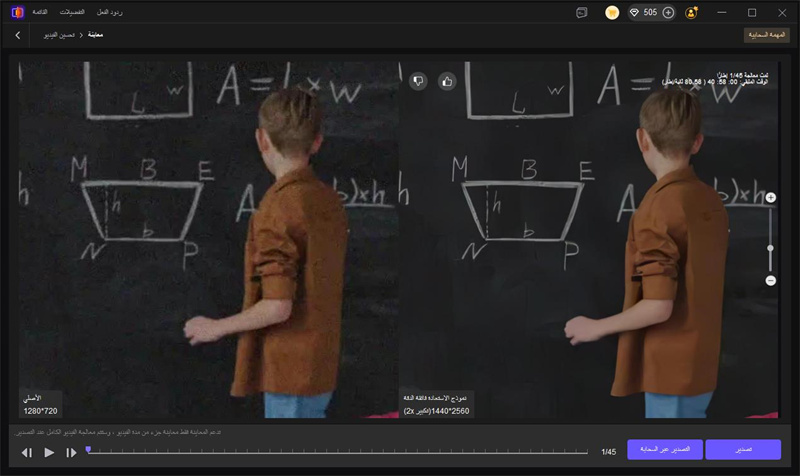Zoom out using the minus button
This screenshot has height=476, width=800.
coord(770,281)
